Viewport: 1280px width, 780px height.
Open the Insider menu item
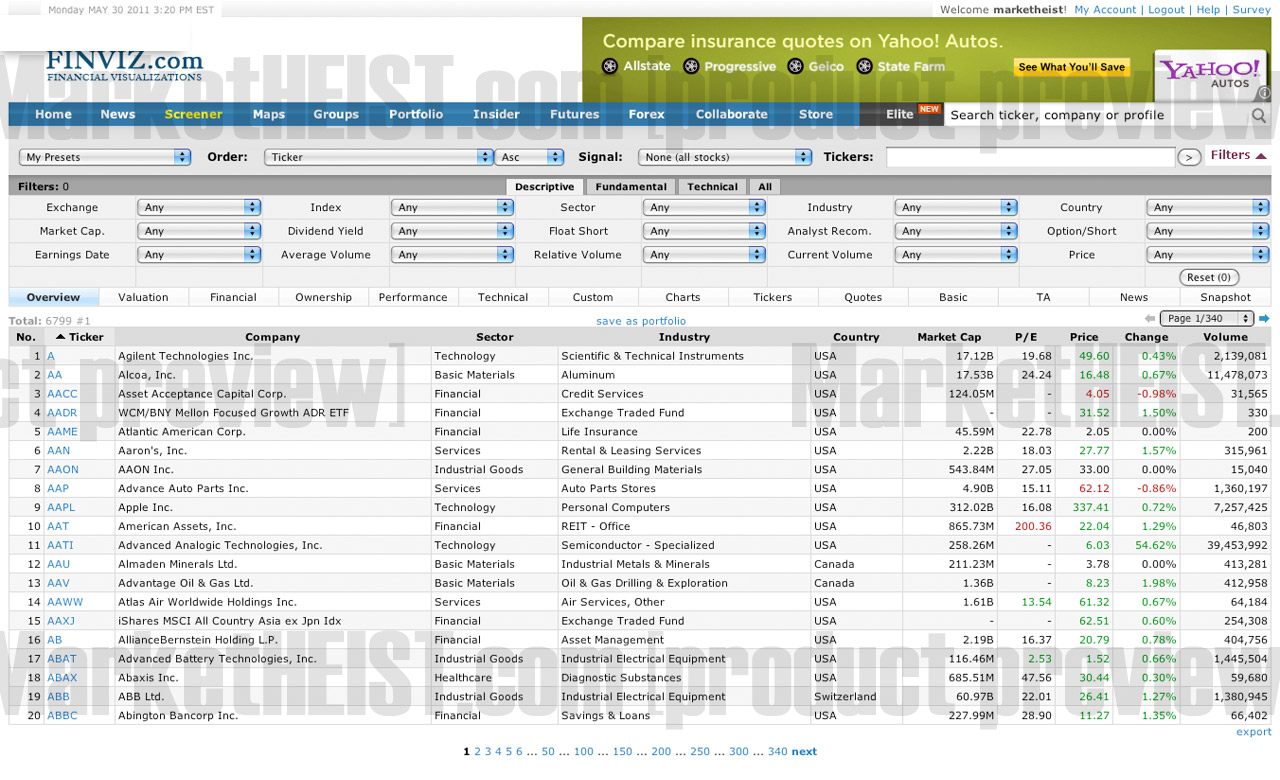click(x=496, y=114)
